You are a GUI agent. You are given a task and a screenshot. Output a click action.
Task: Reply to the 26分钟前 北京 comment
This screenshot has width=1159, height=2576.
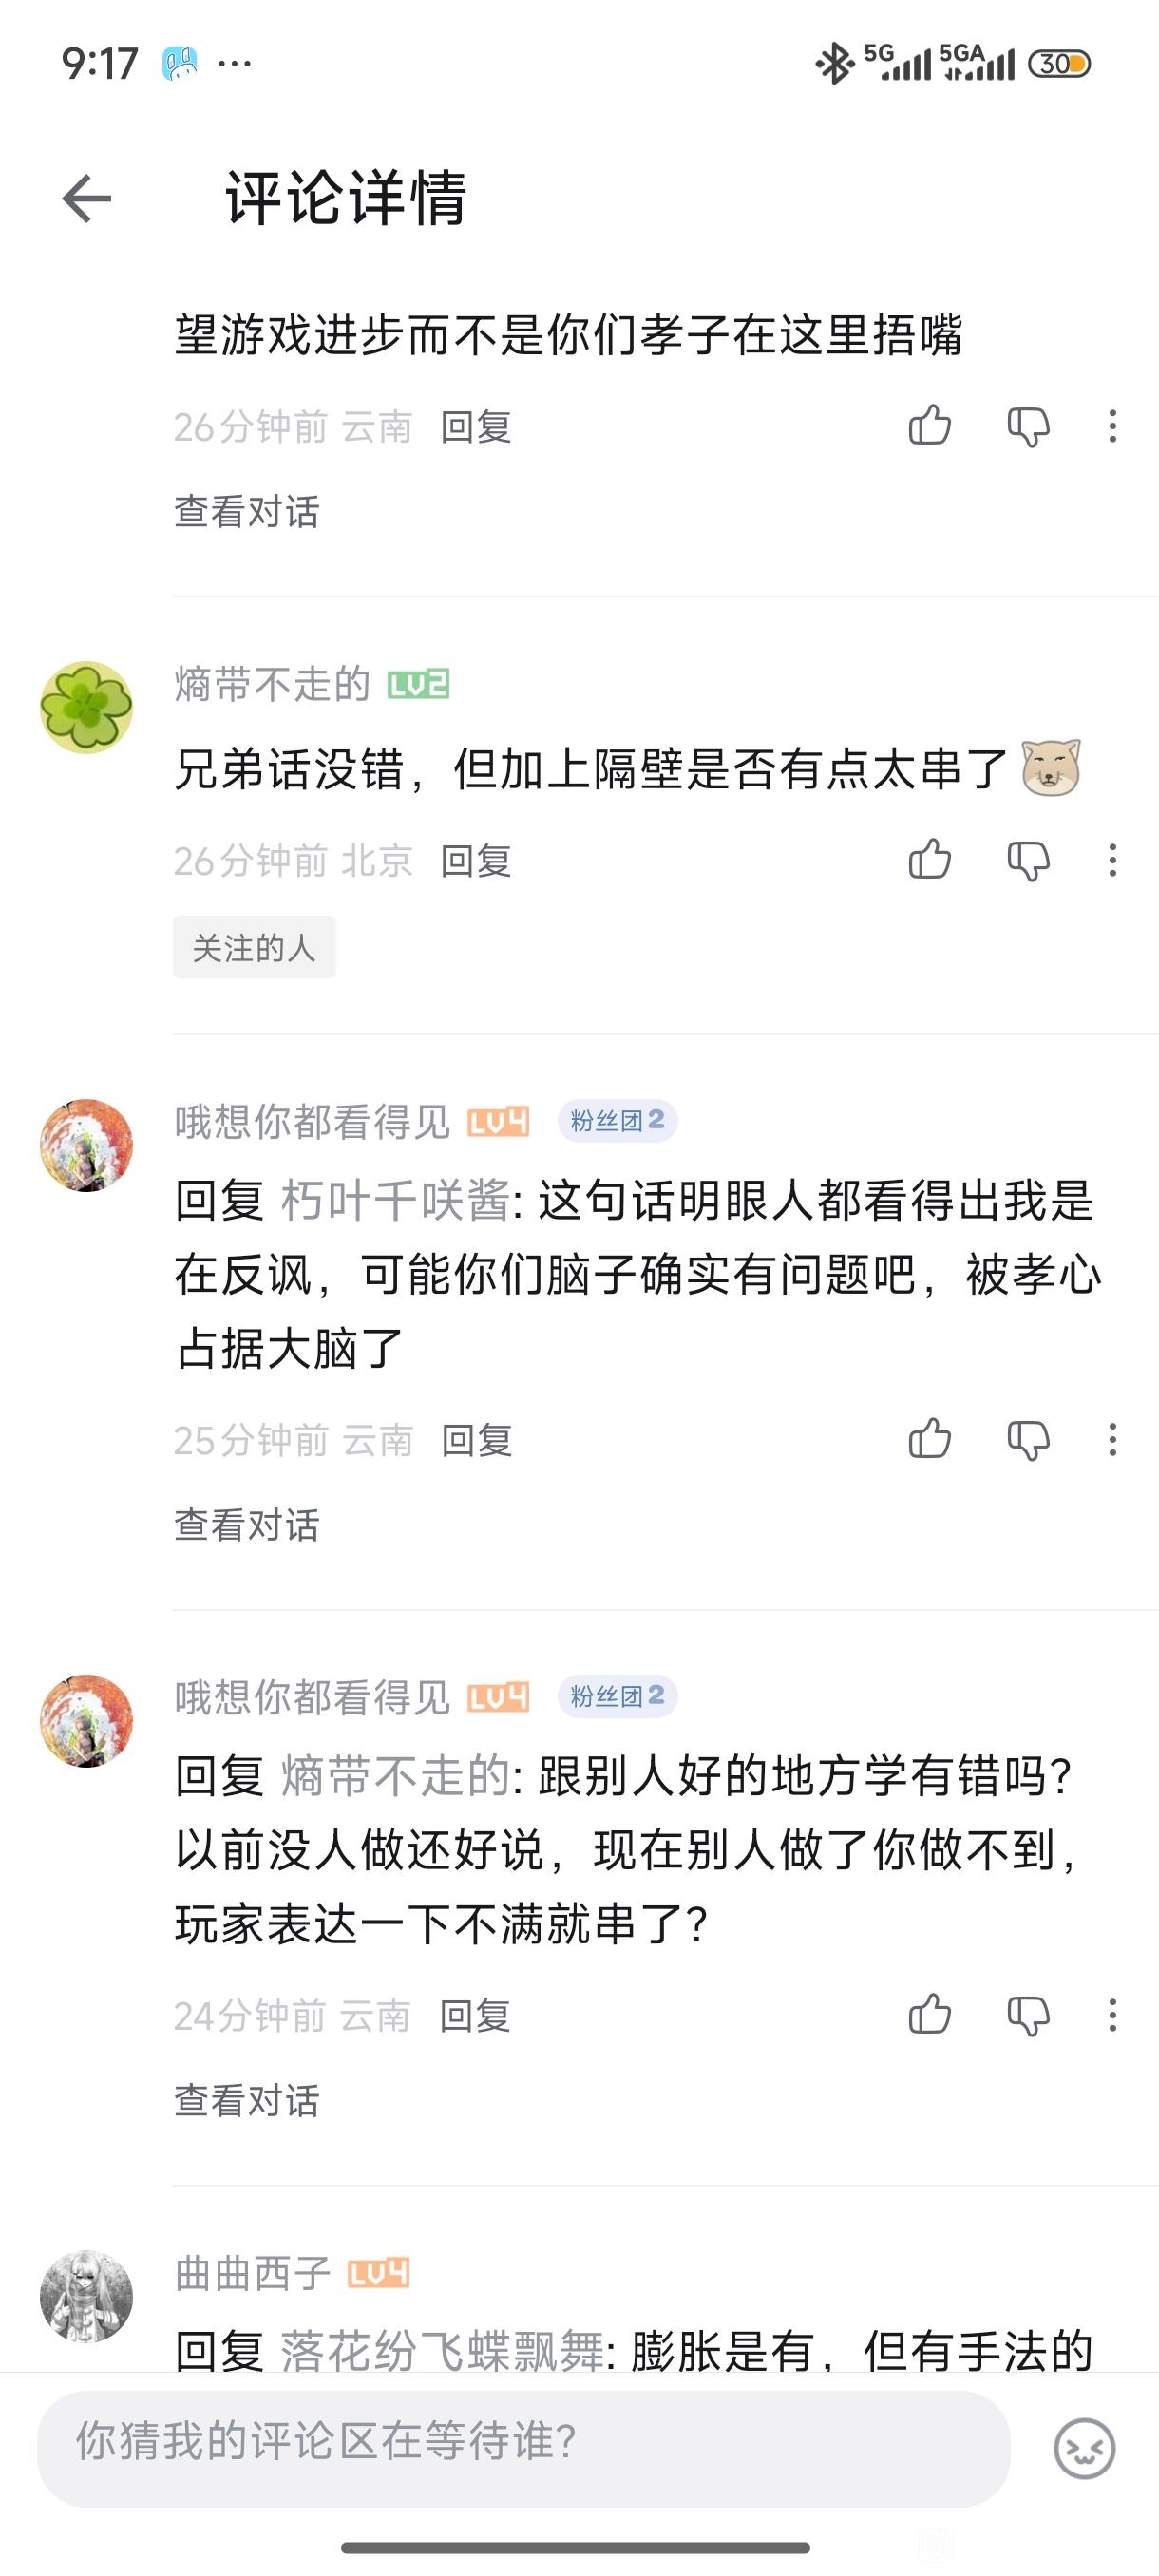[476, 861]
